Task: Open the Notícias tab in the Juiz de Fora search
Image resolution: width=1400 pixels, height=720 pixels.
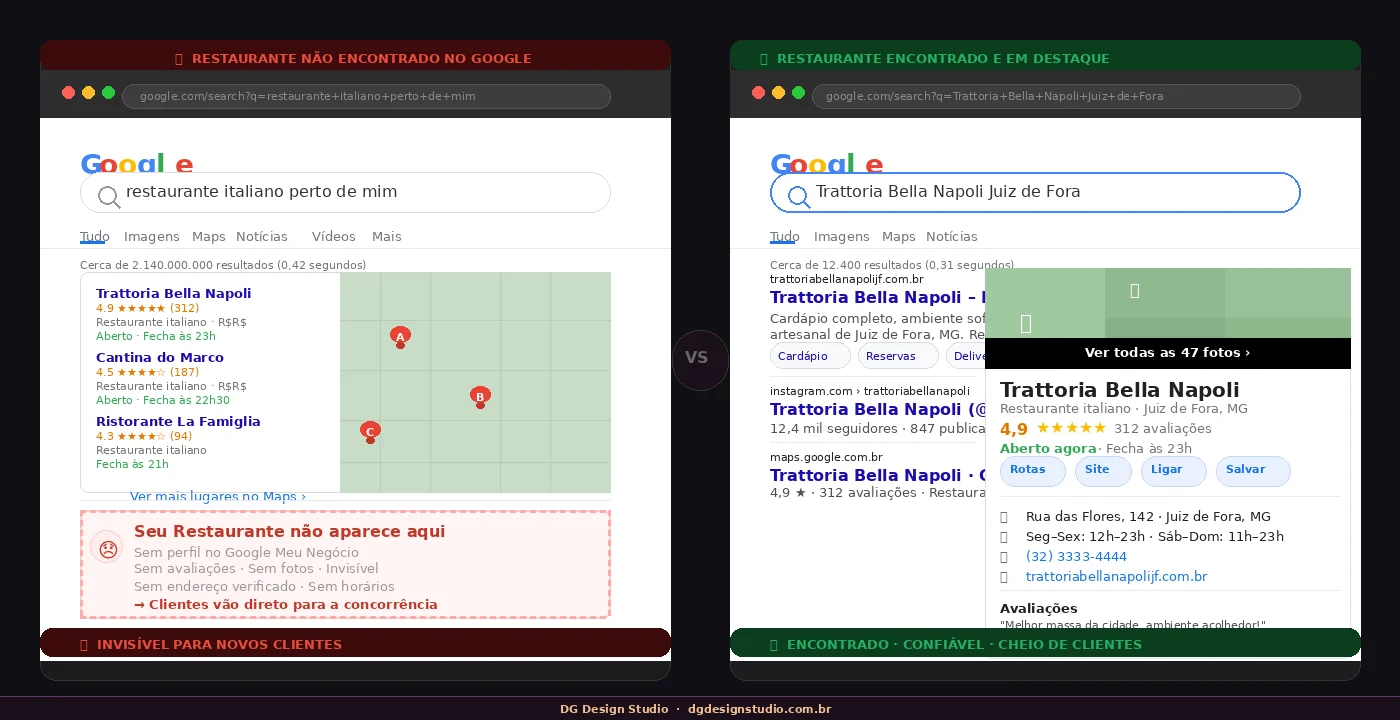Action: [x=952, y=237]
